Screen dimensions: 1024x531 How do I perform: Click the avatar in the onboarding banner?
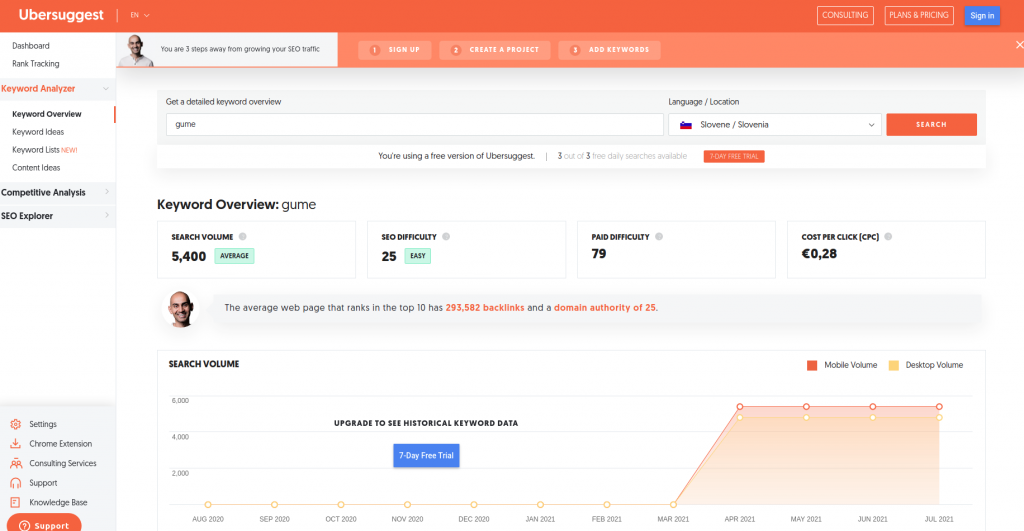(136, 50)
